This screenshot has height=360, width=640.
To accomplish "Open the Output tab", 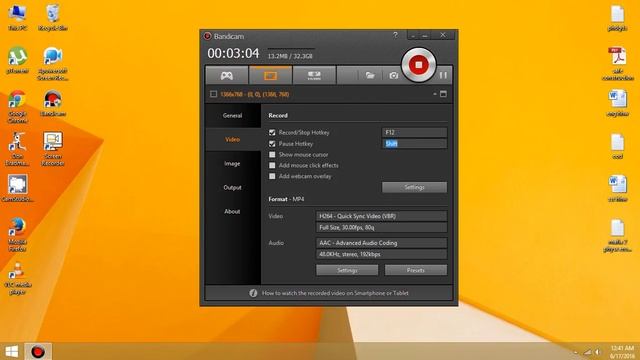I will click(x=233, y=188).
